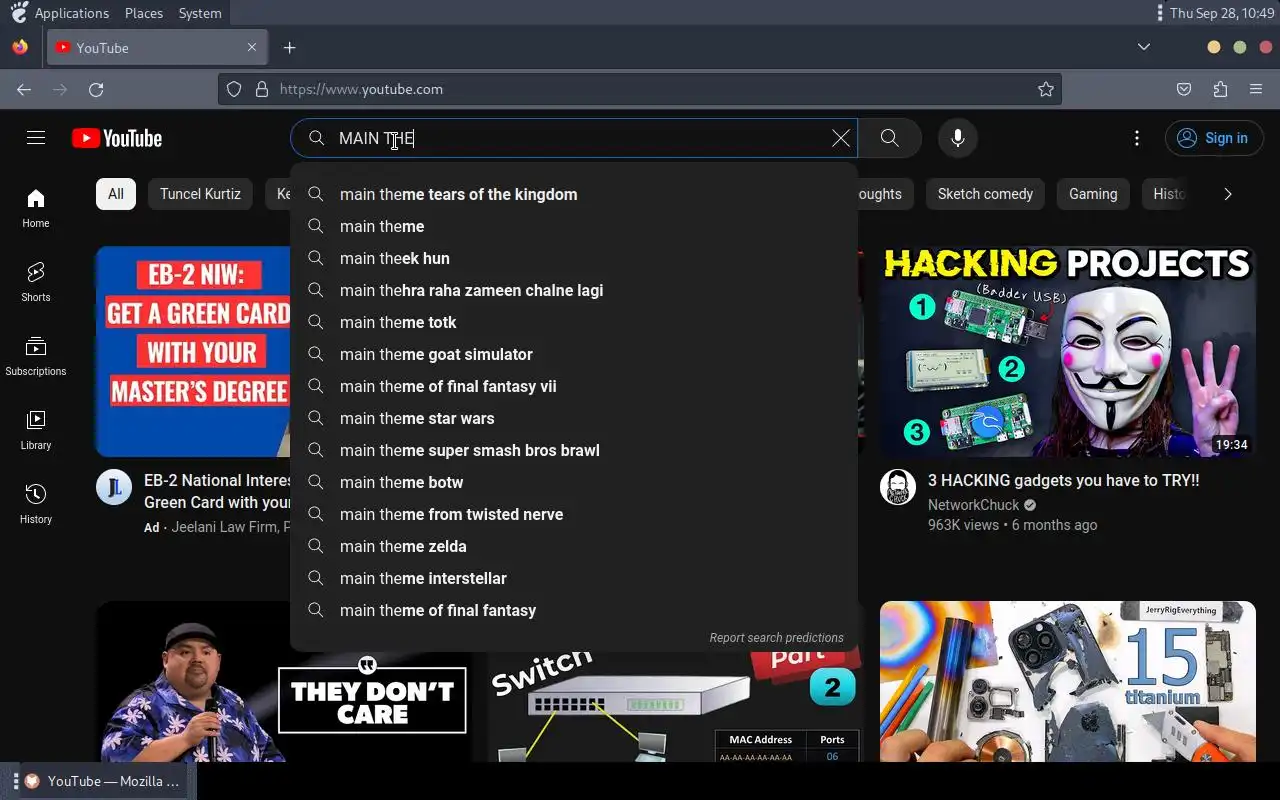Open Shorts in sidebar
The width and height of the screenshot is (1280, 800).
pyautogui.click(x=36, y=282)
